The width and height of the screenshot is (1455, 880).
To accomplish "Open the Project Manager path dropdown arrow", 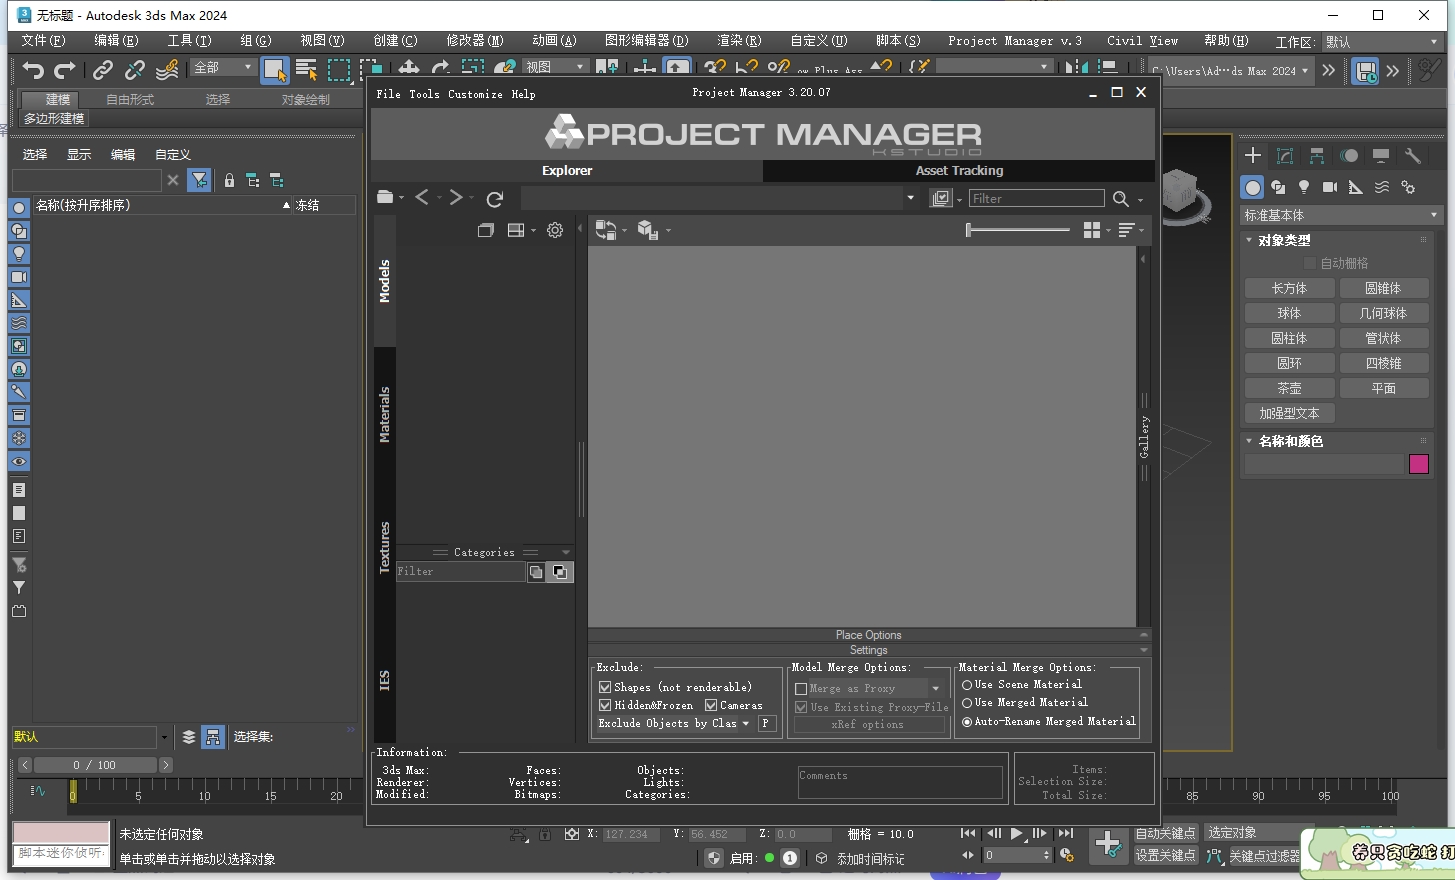I will (910, 198).
